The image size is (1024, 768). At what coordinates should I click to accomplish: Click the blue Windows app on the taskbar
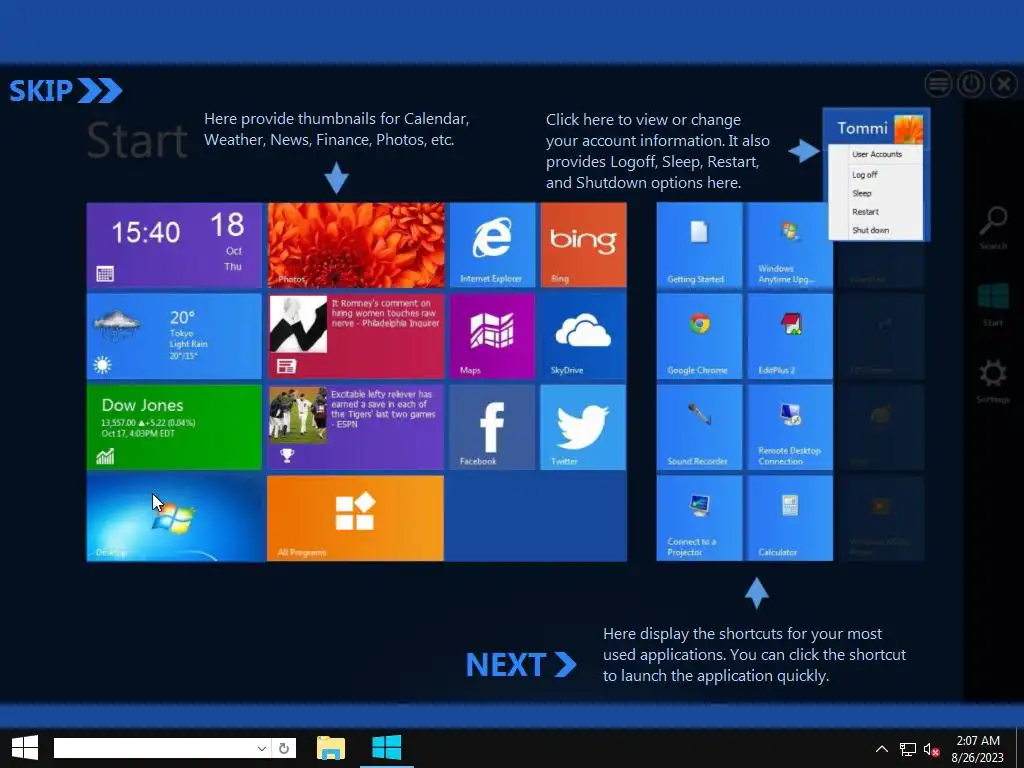coord(387,748)
